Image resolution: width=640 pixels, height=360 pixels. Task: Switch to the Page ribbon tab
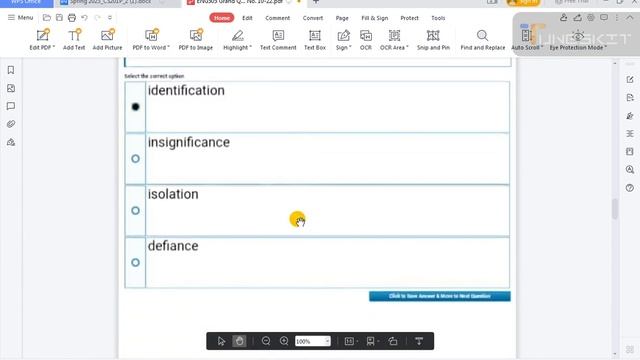(x=342, y=18)
